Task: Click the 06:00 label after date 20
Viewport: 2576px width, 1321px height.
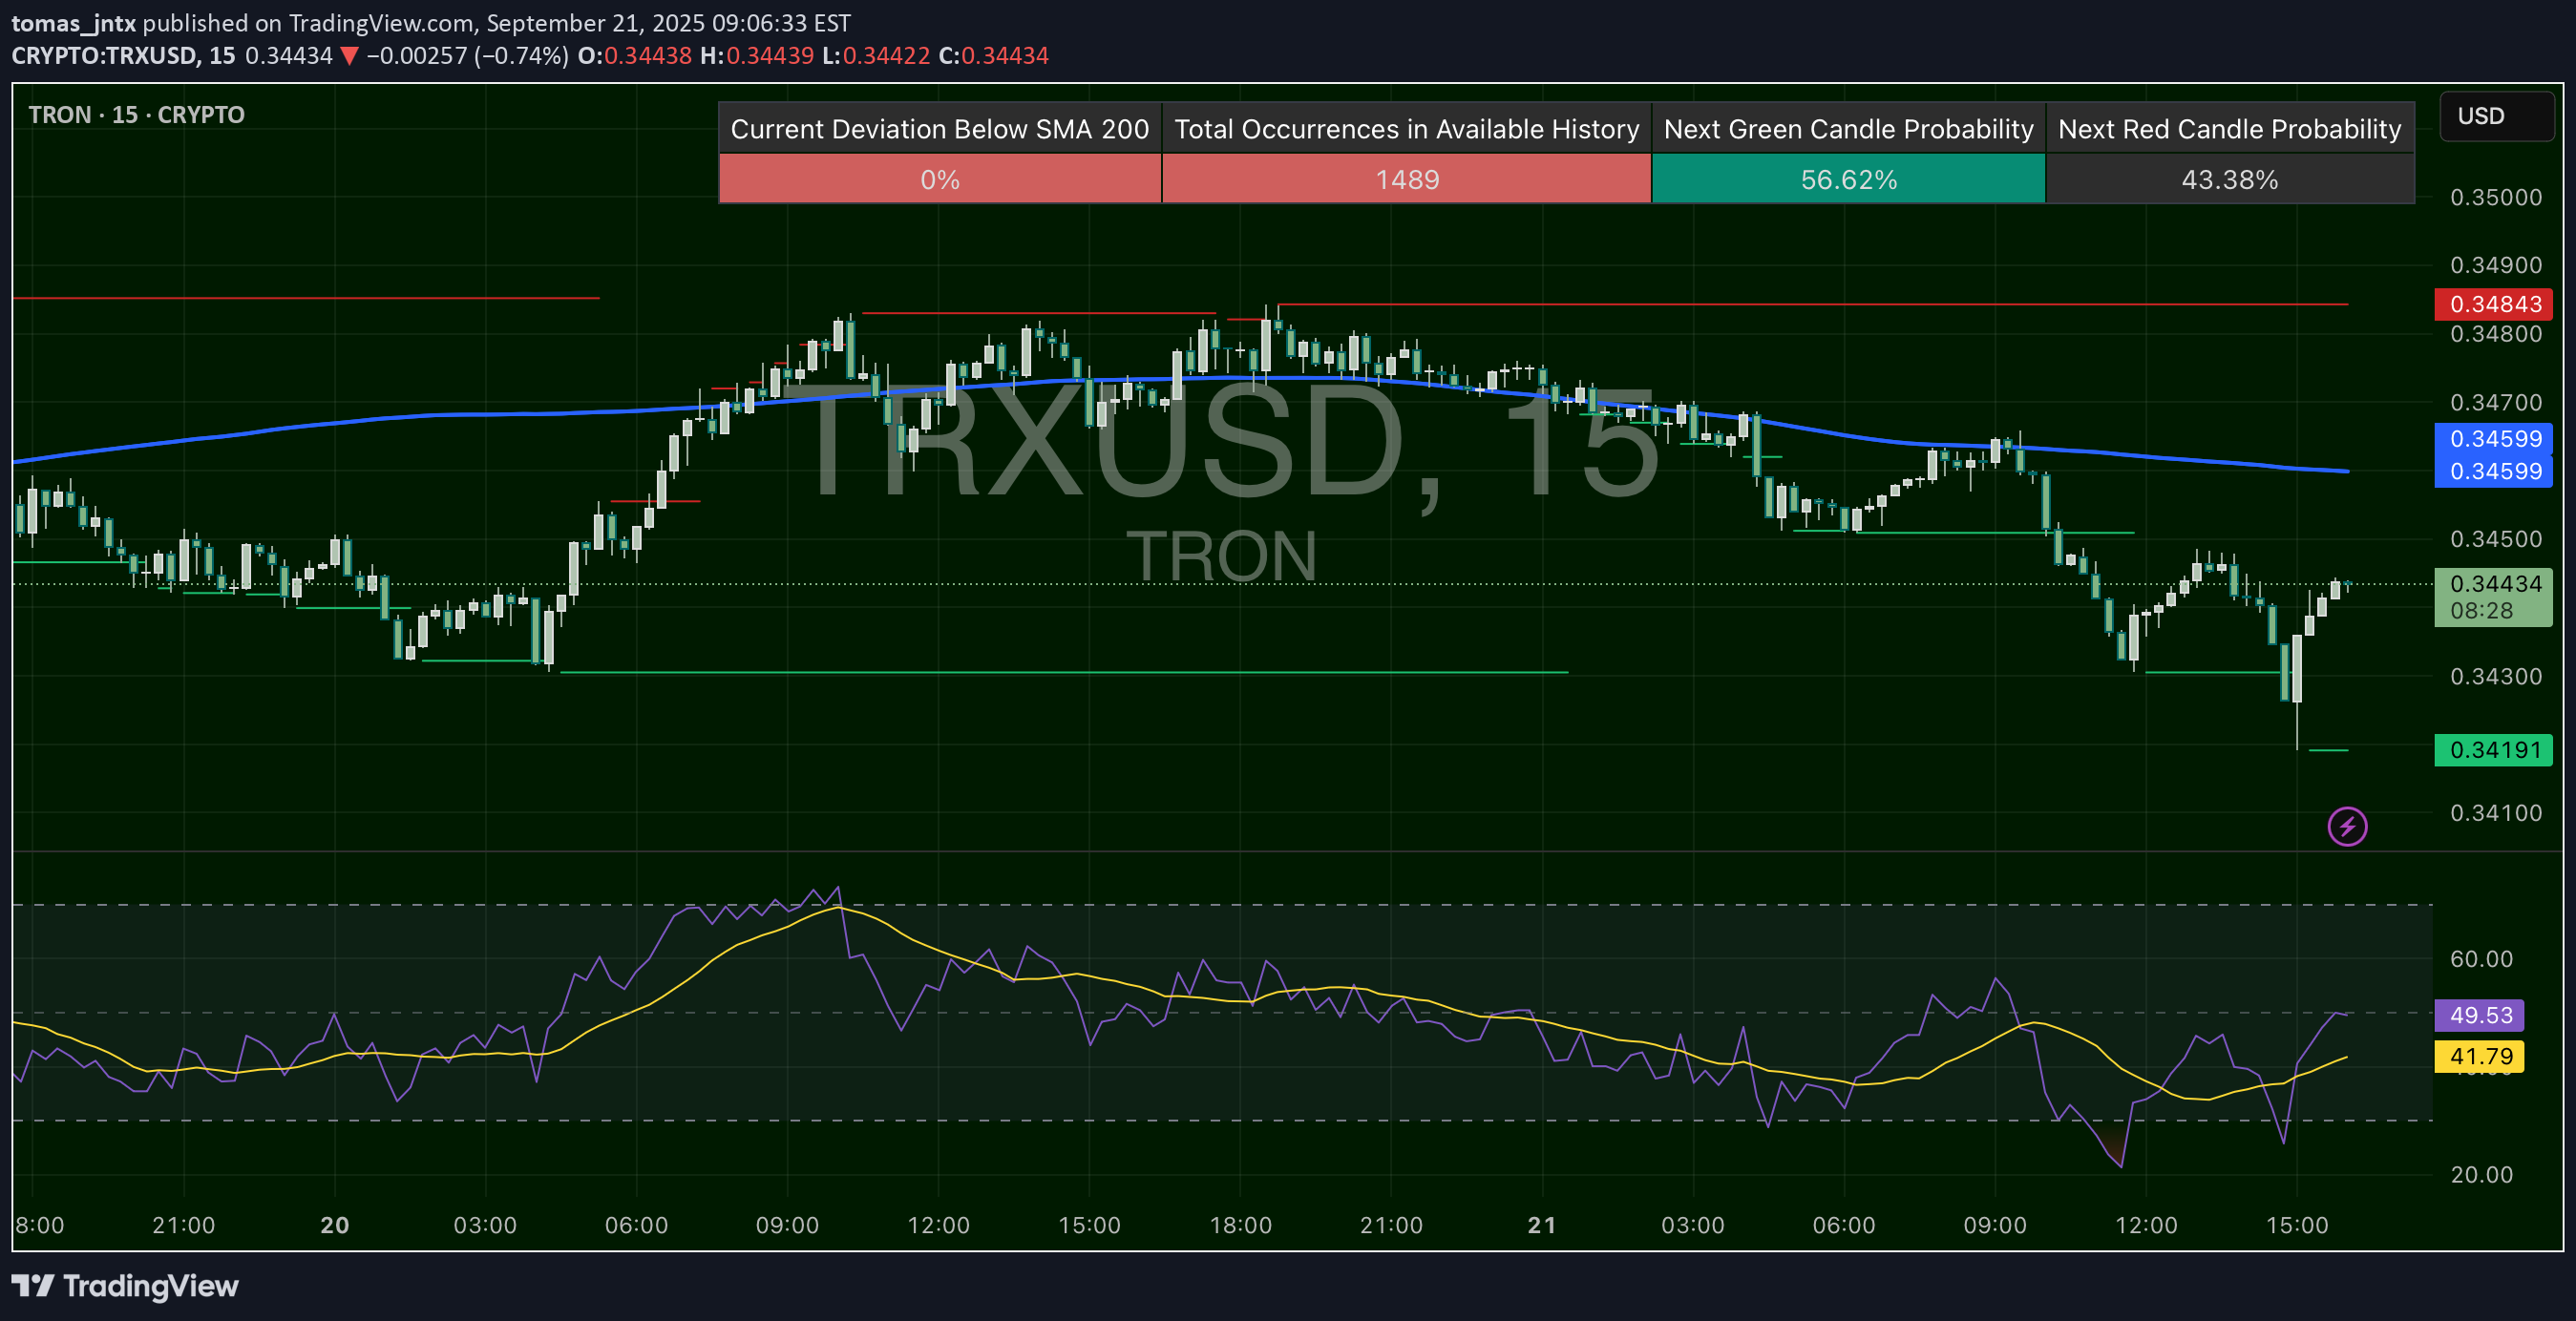Action: (x=636, y=1225)
